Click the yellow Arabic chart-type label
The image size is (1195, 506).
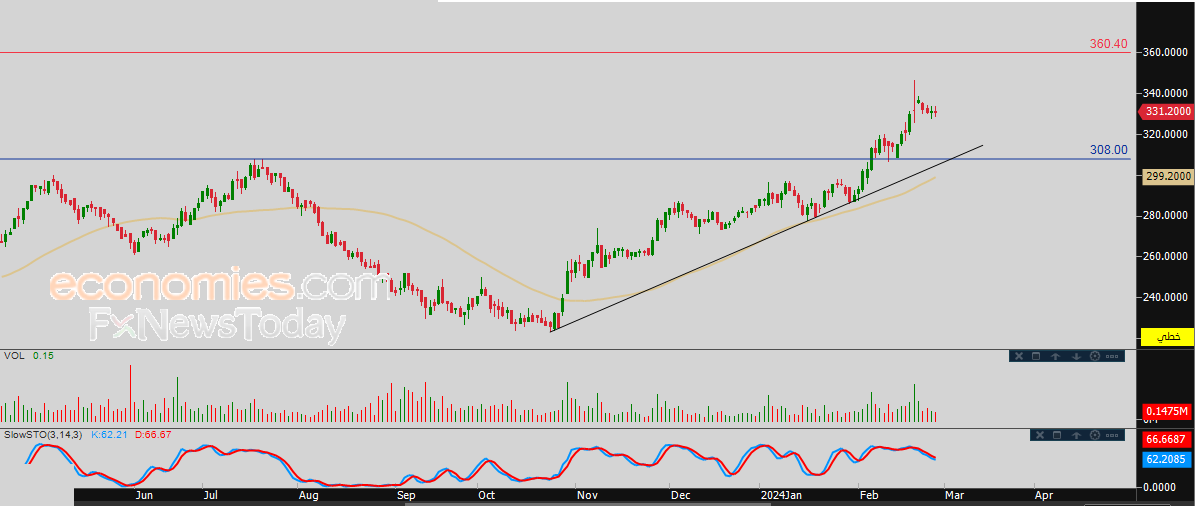1168,337
